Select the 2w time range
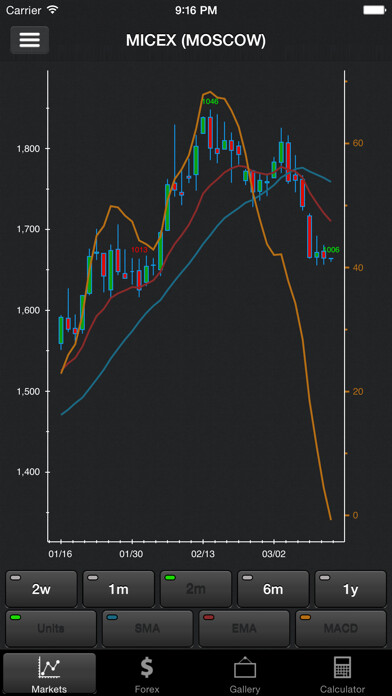 pos(41,589)
